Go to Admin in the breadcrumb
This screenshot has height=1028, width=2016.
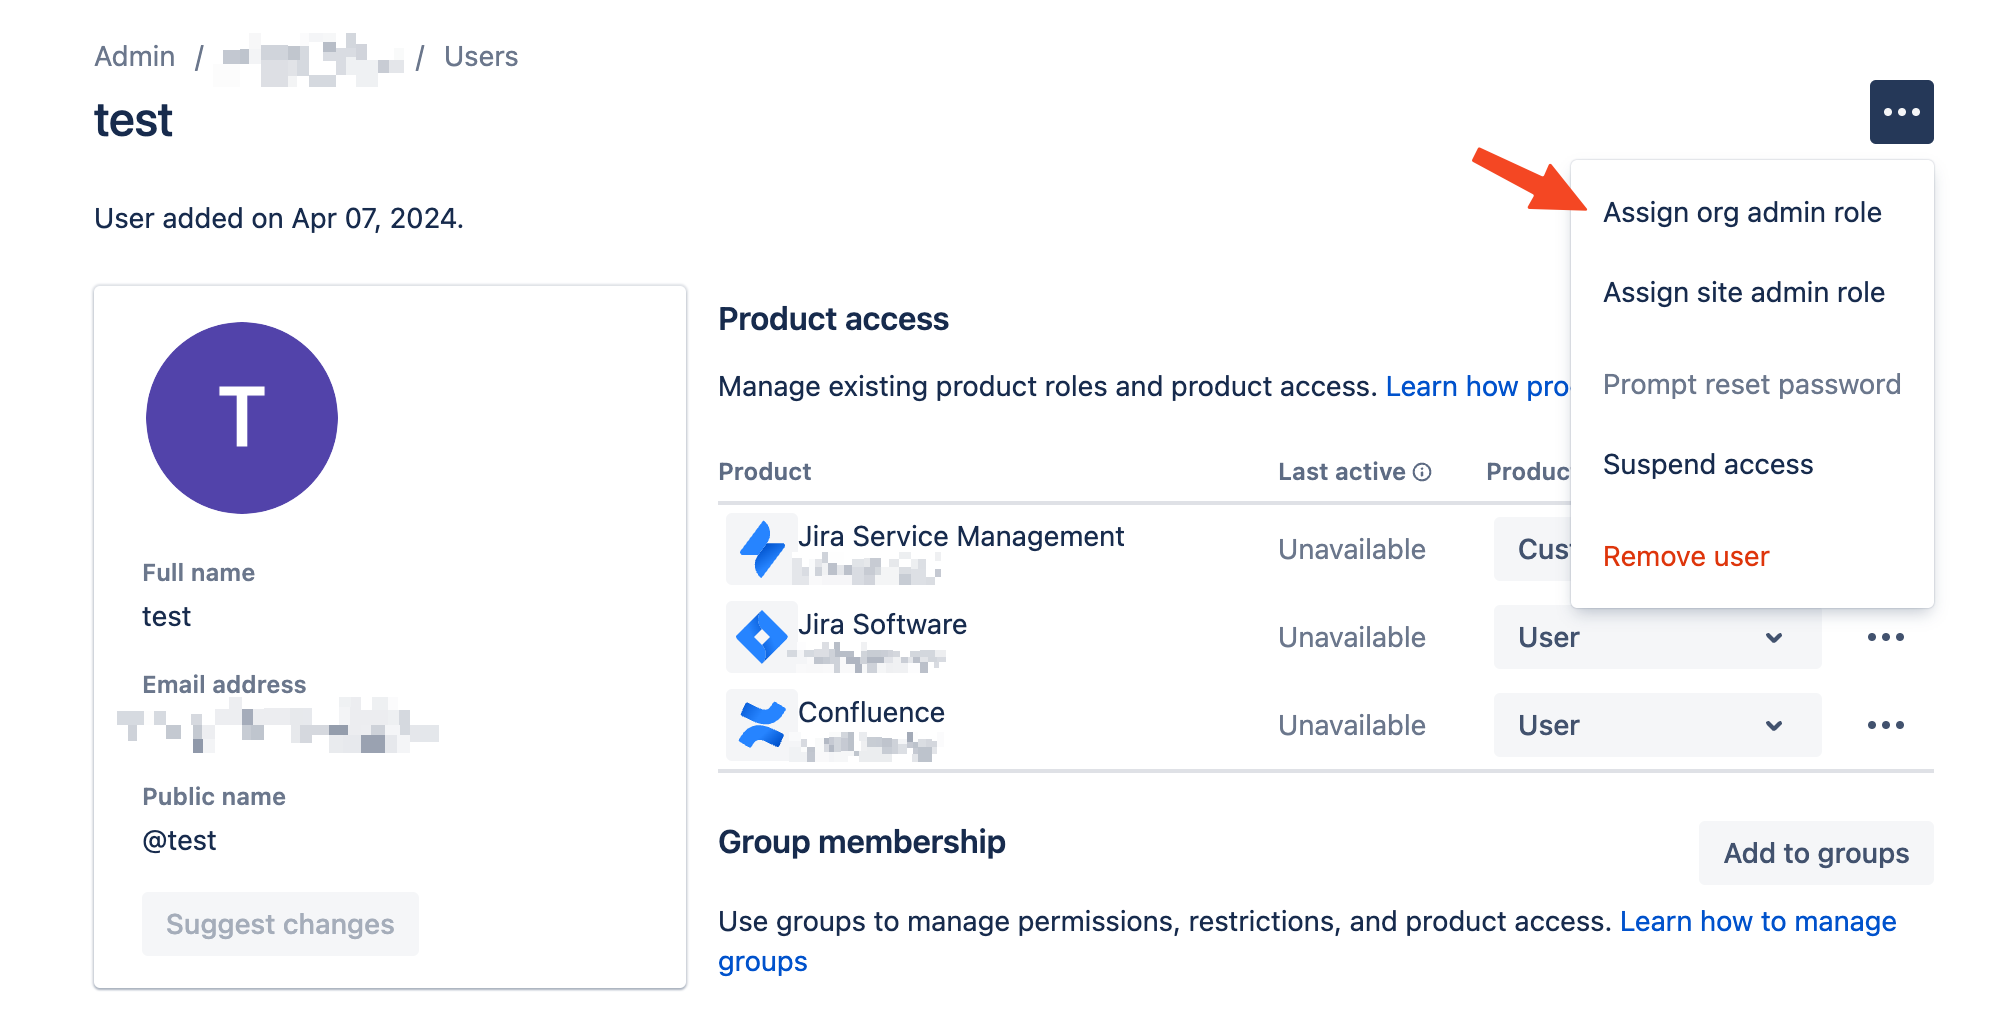135,57
